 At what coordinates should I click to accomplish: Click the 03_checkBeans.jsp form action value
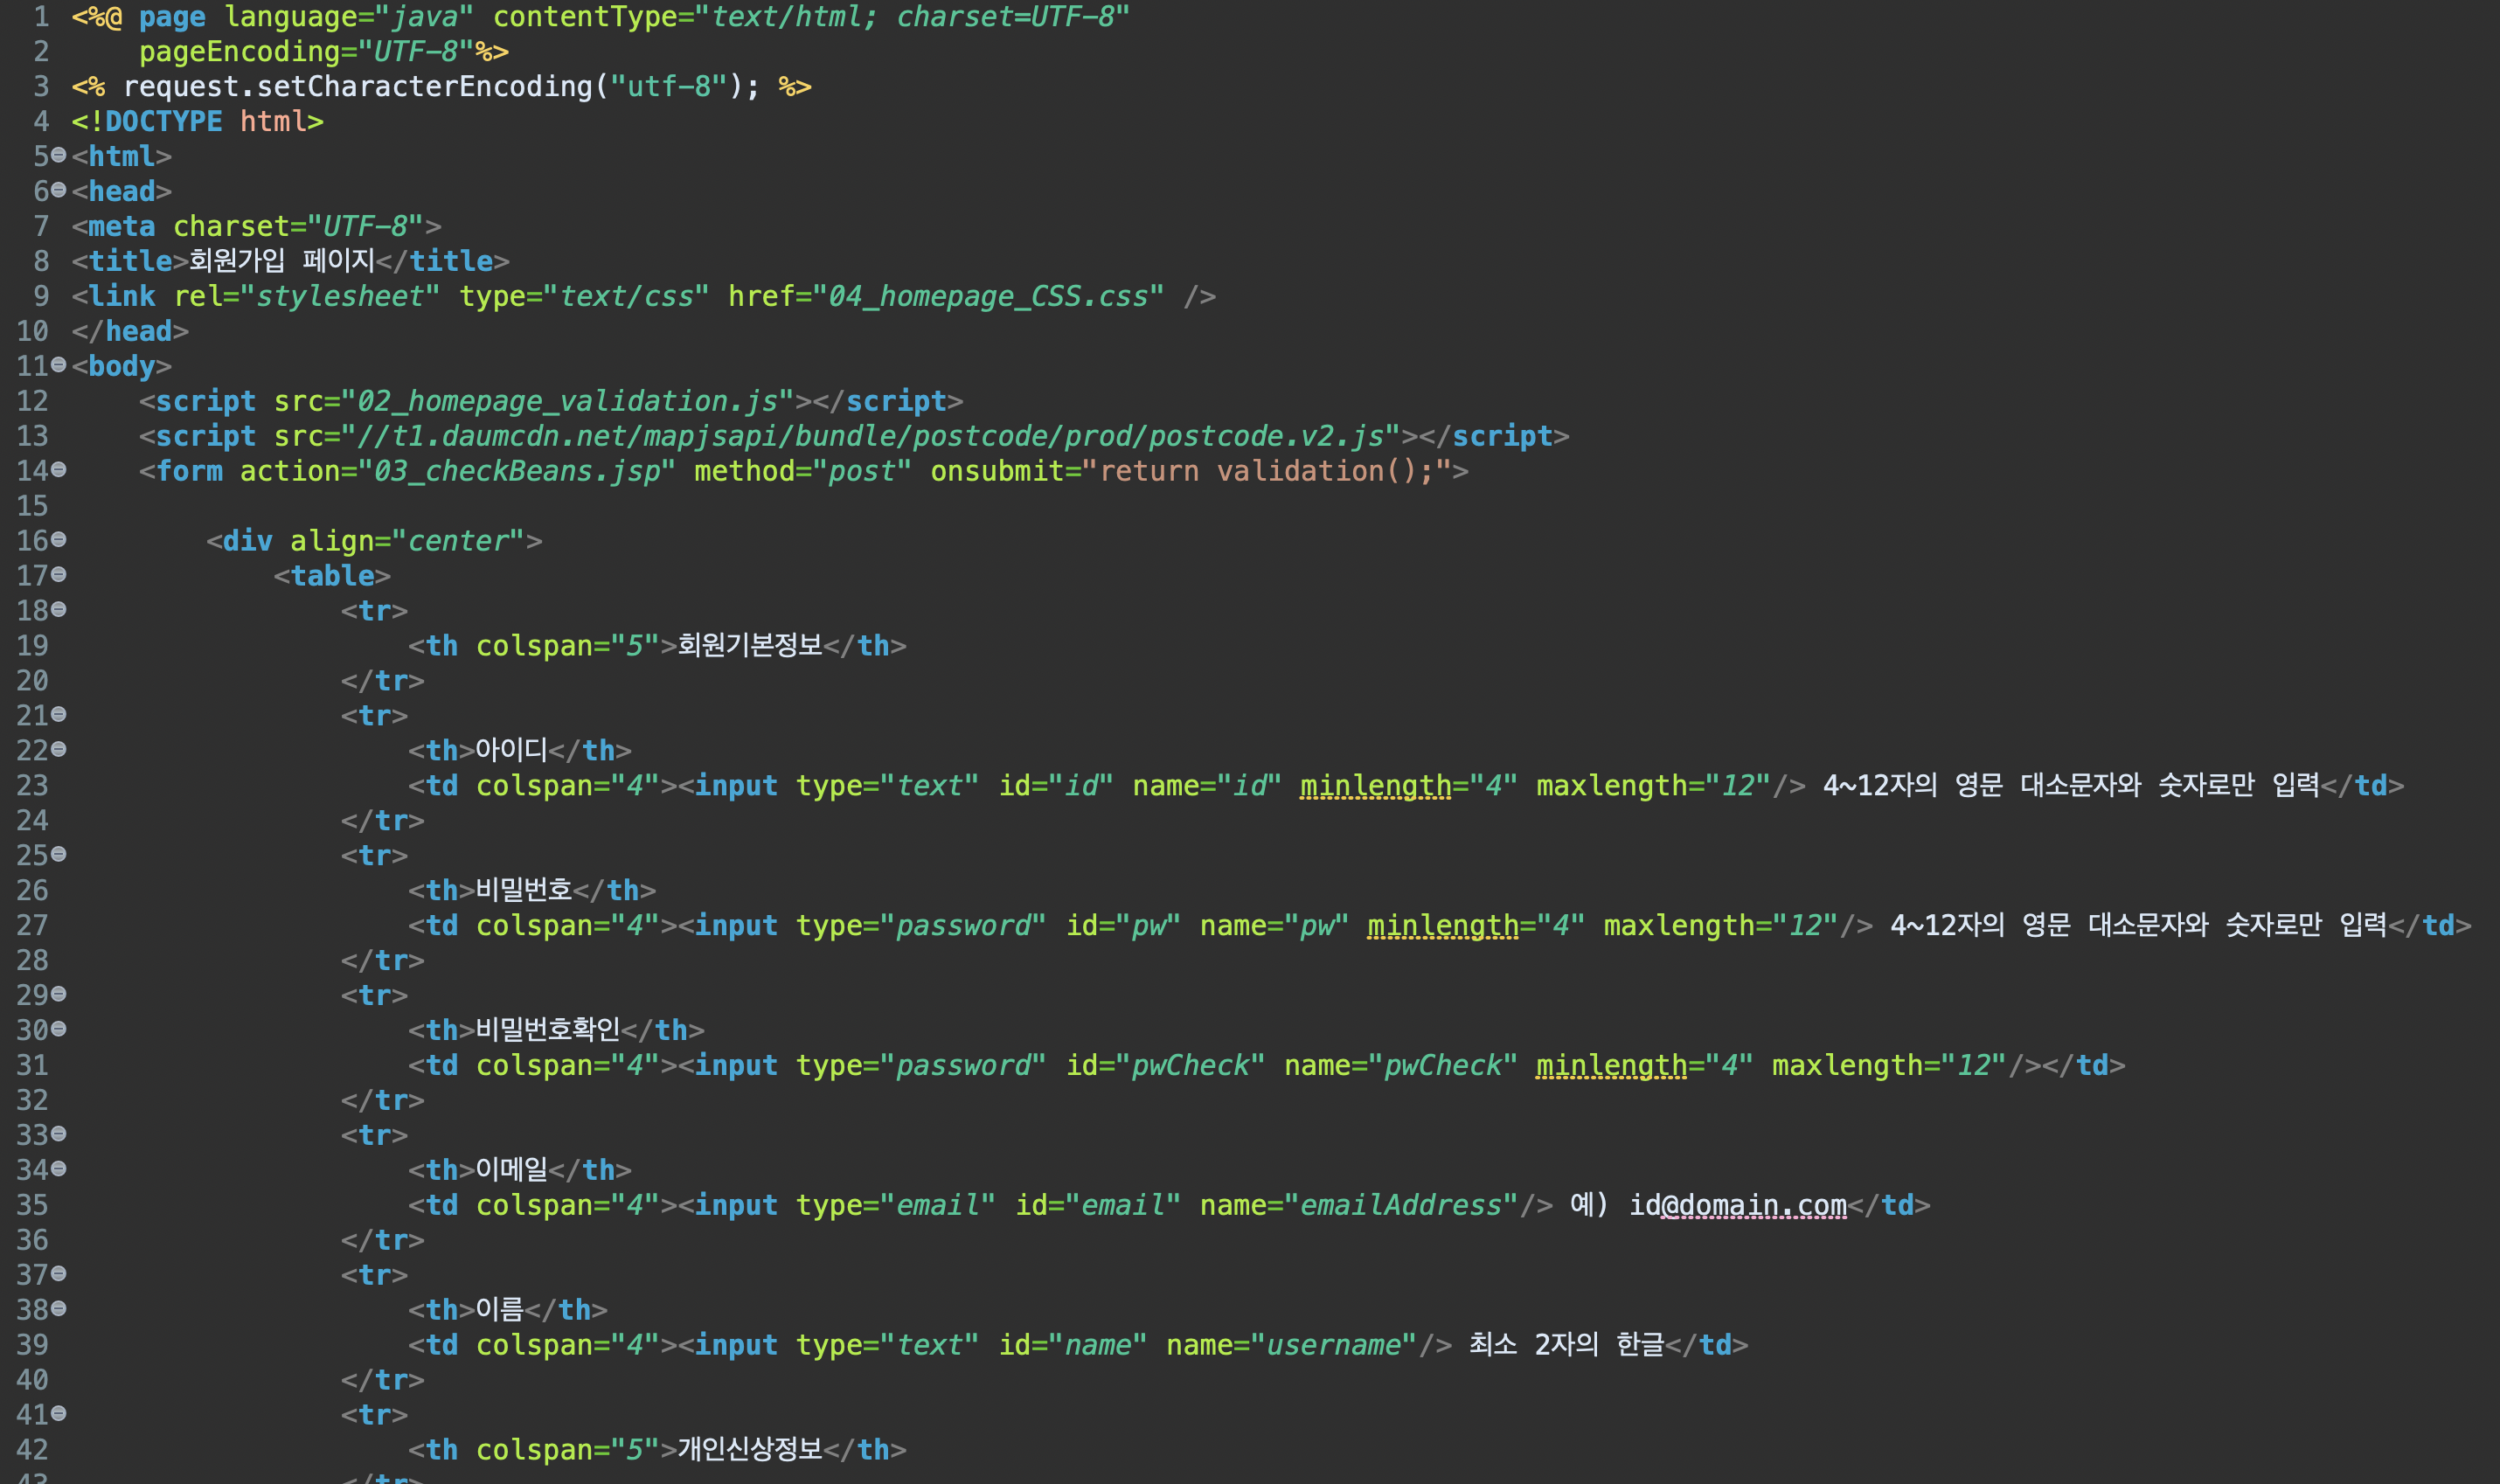pos(517,471)
